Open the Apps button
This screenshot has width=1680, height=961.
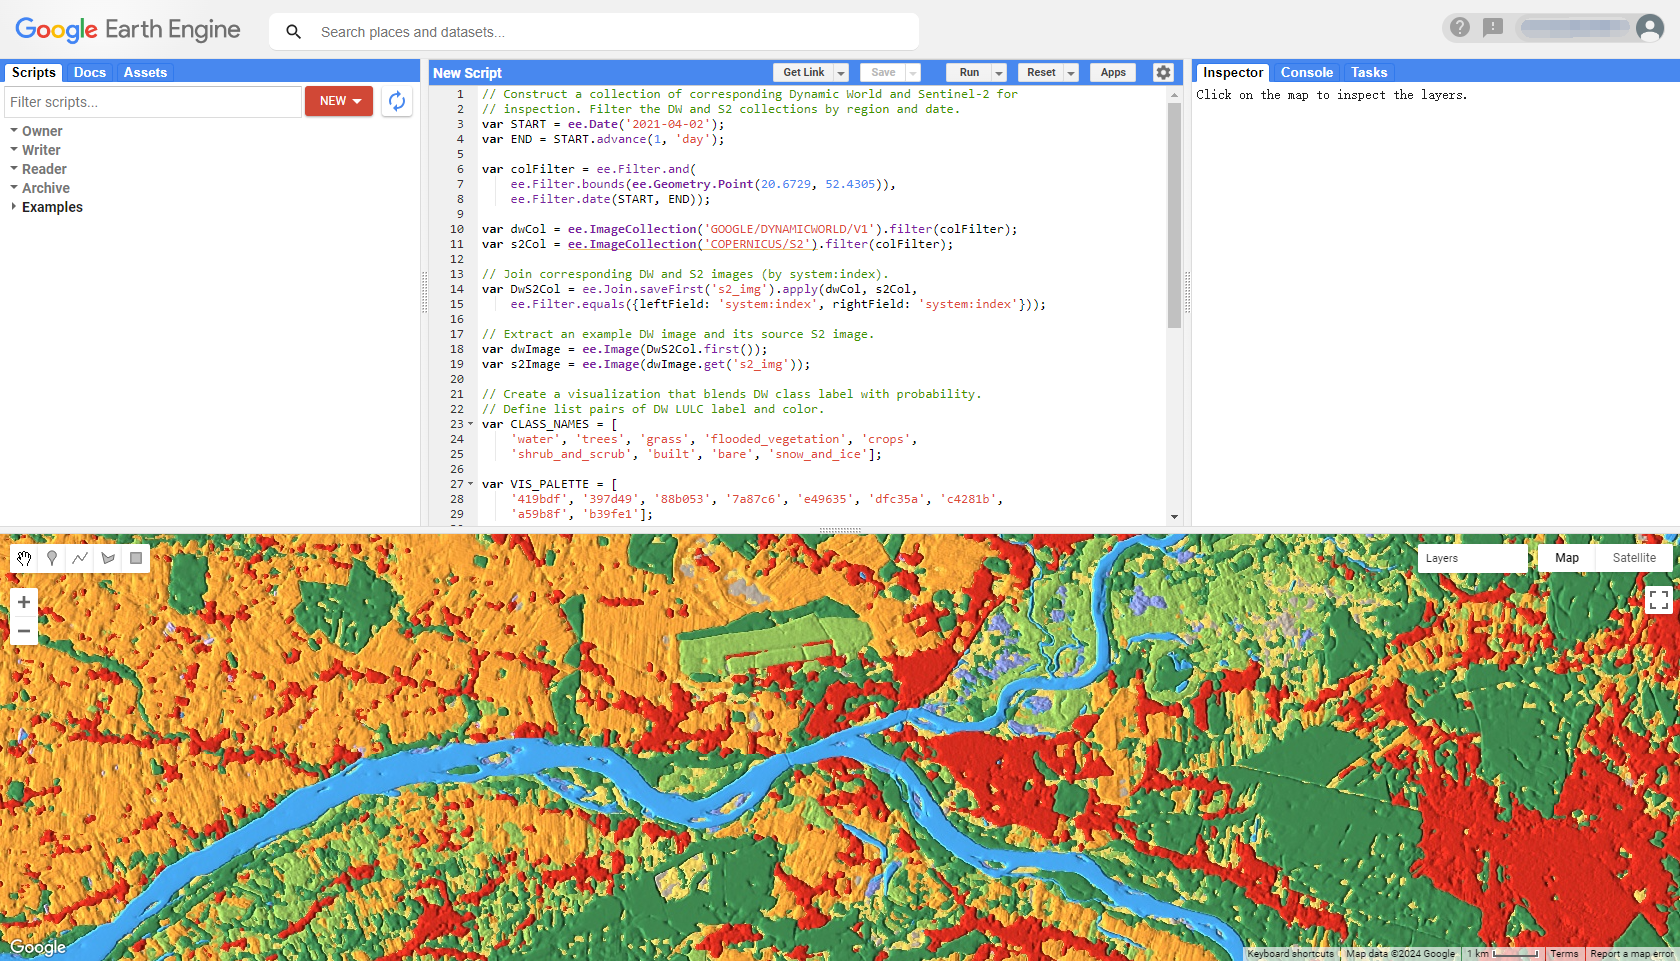point(1113,73)
